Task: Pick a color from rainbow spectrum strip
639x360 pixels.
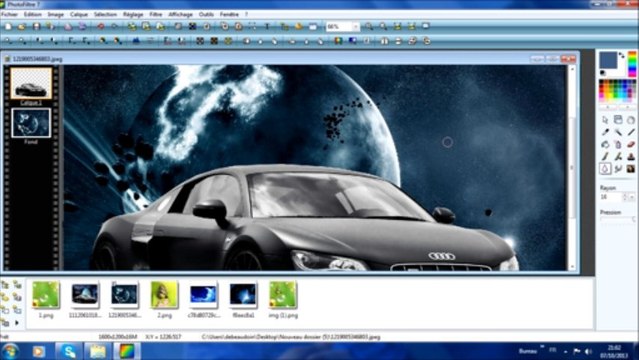Action: [x=632, y=64]
